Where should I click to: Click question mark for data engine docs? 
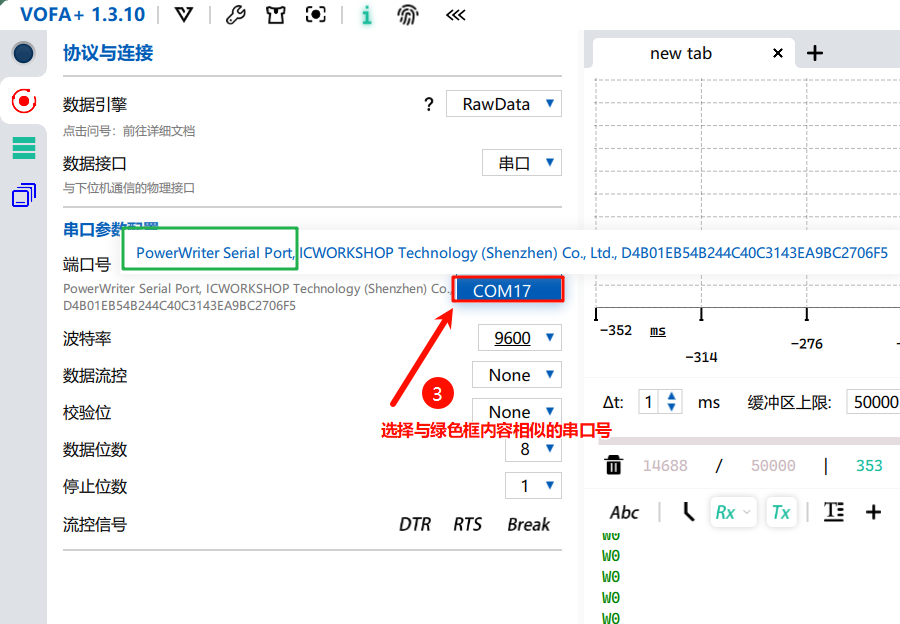[429, 104]
